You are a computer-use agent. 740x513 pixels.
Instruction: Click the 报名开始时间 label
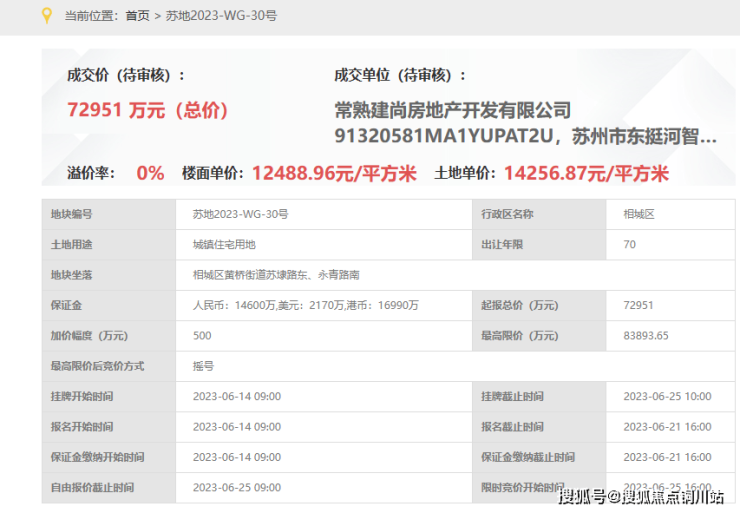(x=82, y=427)
